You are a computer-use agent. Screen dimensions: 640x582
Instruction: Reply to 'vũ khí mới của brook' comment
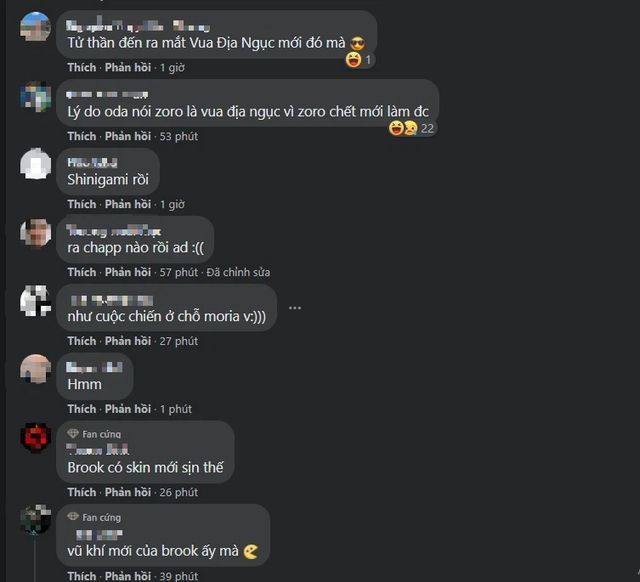click(128, 576)
